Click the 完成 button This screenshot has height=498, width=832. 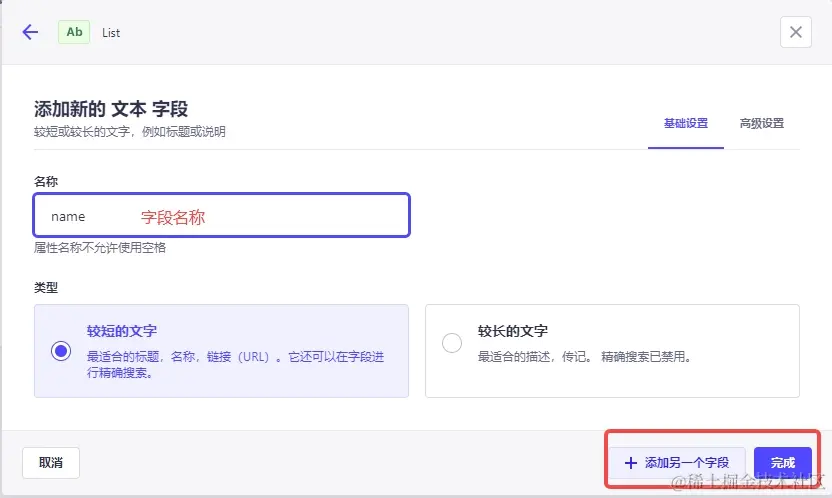point(782,463)
